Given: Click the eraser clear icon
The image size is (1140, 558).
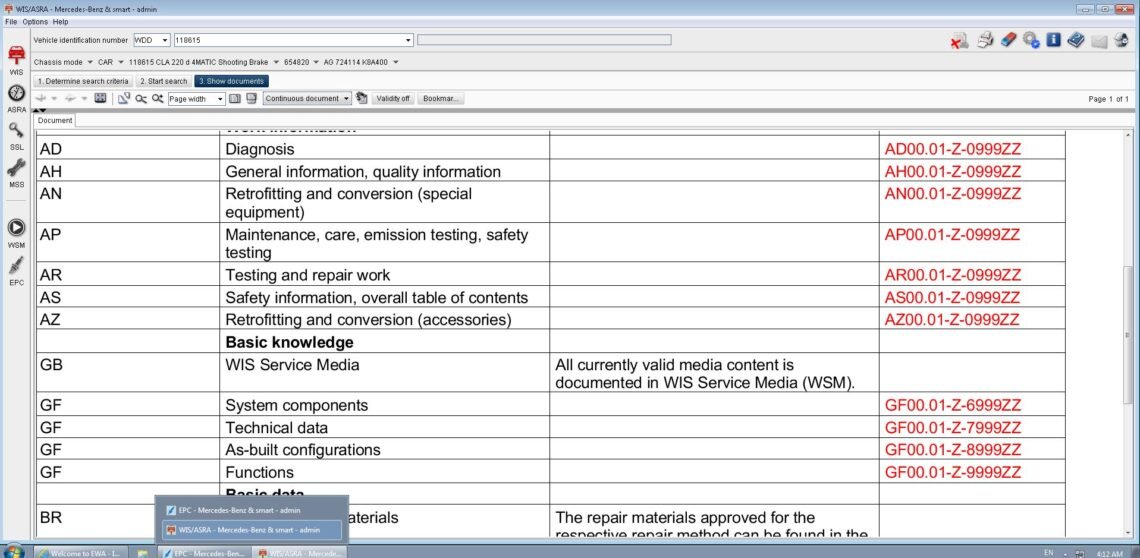Looking at the screenshot, I should pos(1008,41).
